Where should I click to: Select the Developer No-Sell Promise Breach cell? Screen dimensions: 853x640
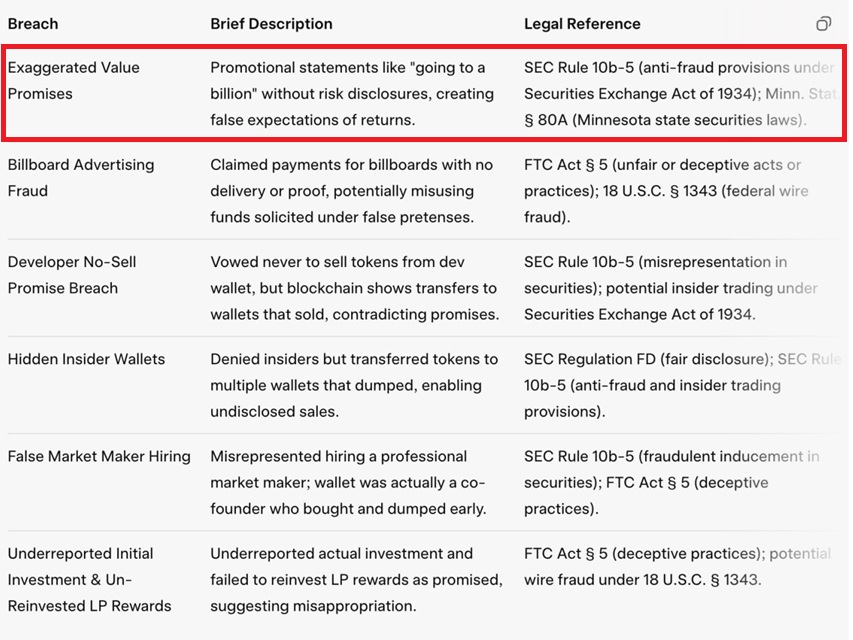click(x=72, y=275)
